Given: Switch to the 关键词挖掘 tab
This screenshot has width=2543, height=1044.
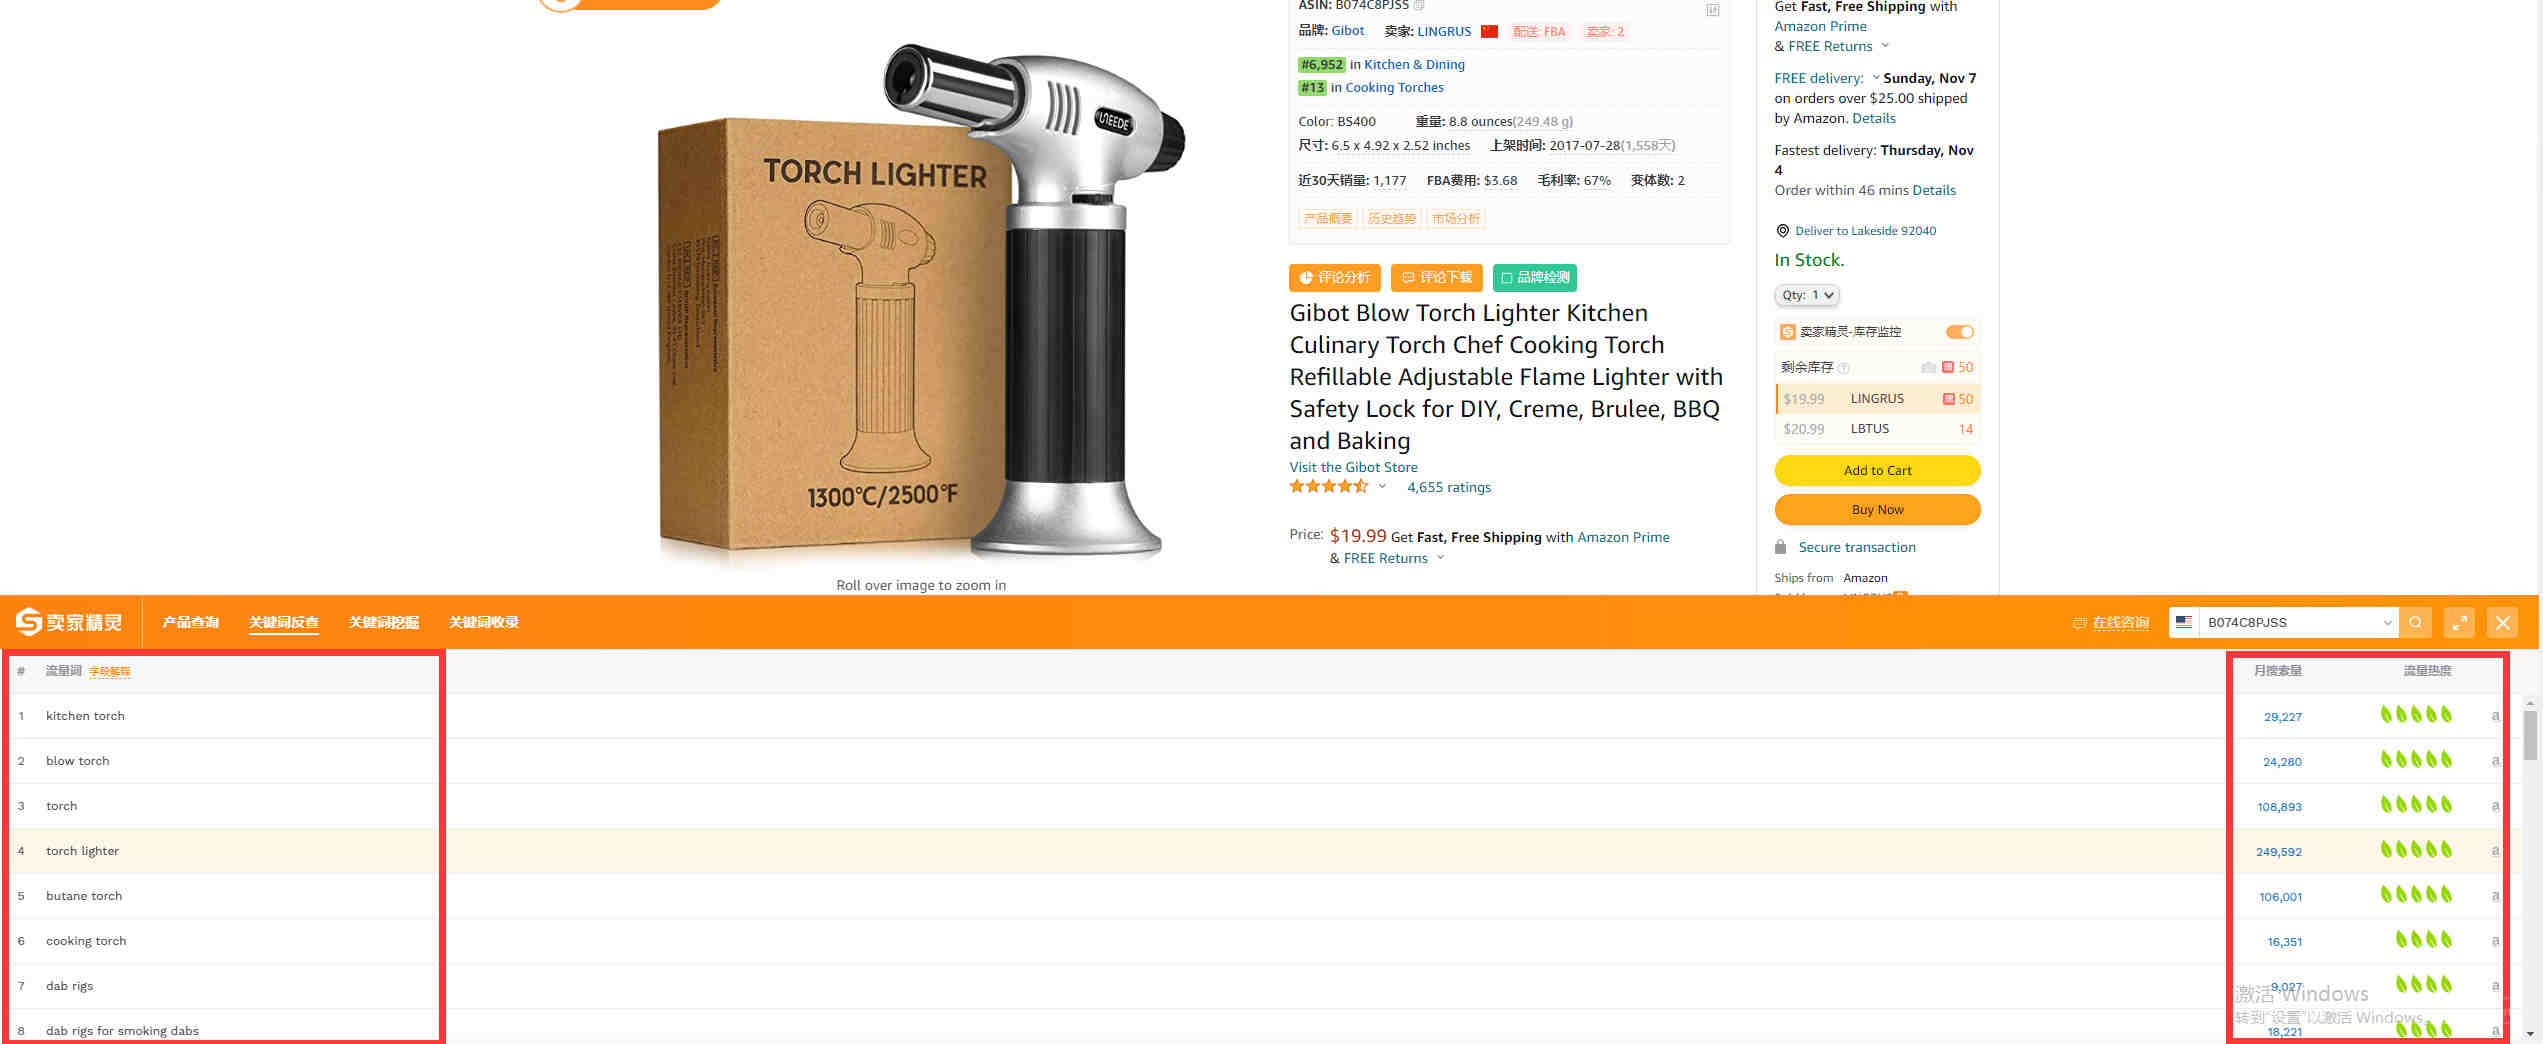Looking at the screenshot, I should 384,622.
